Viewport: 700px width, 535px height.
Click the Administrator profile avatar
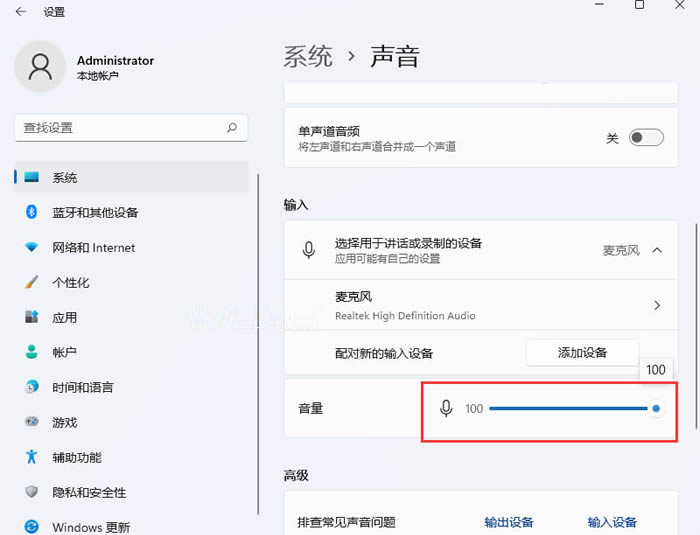pos(40,67)
